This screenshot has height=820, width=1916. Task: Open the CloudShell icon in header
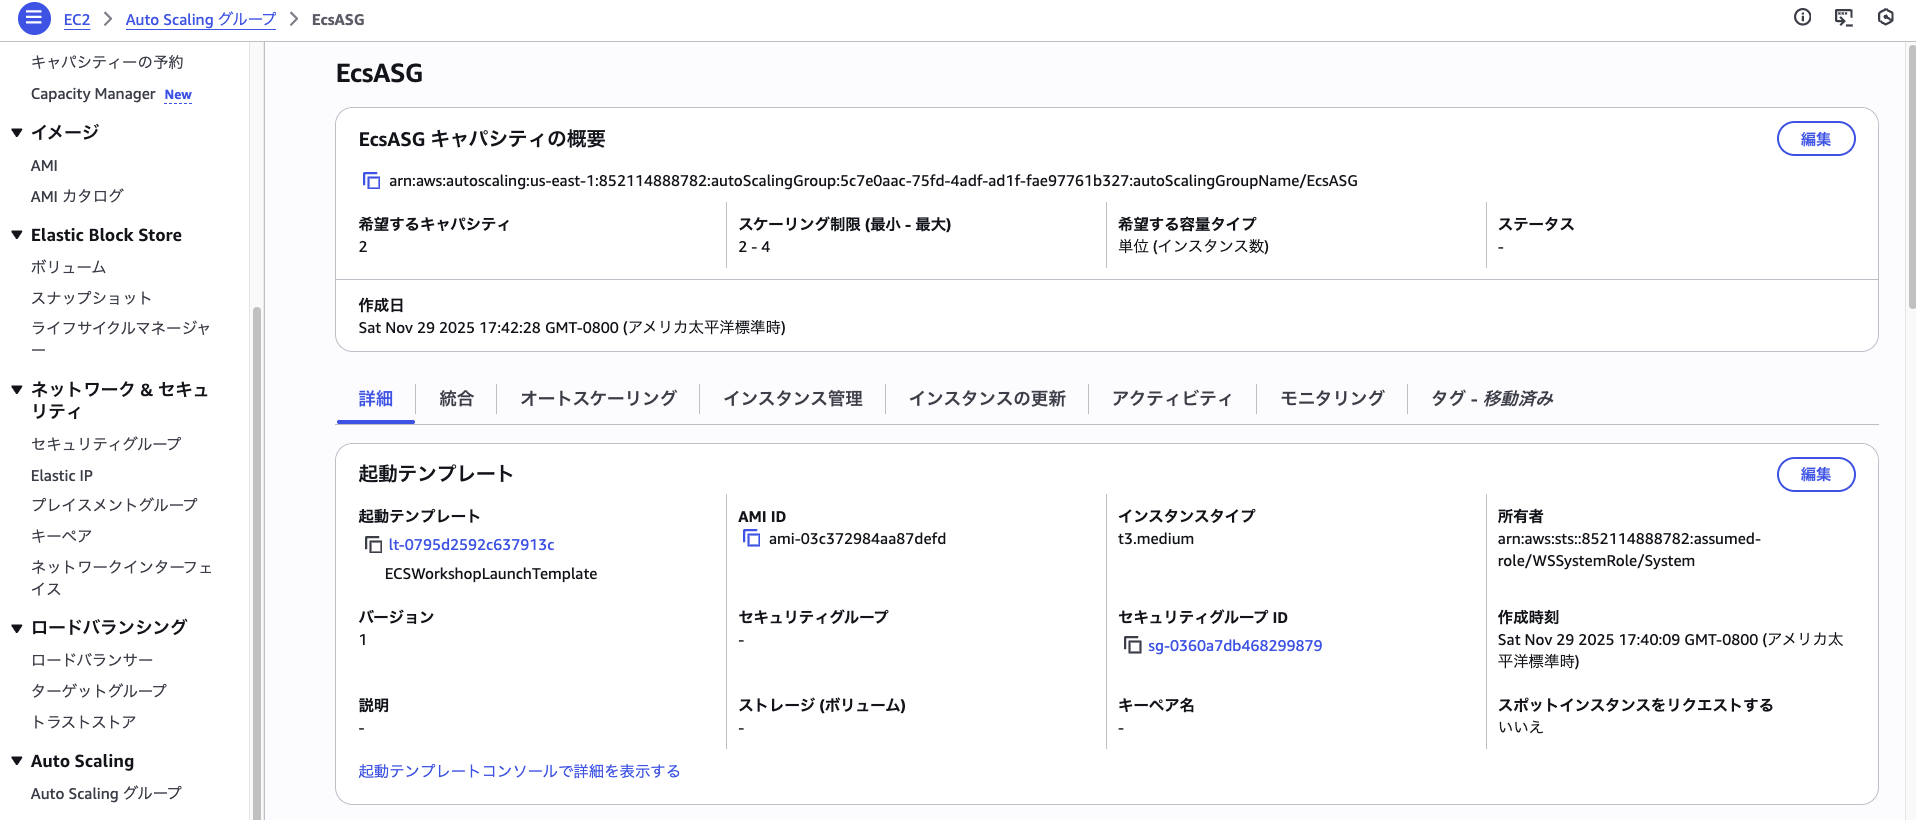pyautogui.click(x=1843, y=17)
